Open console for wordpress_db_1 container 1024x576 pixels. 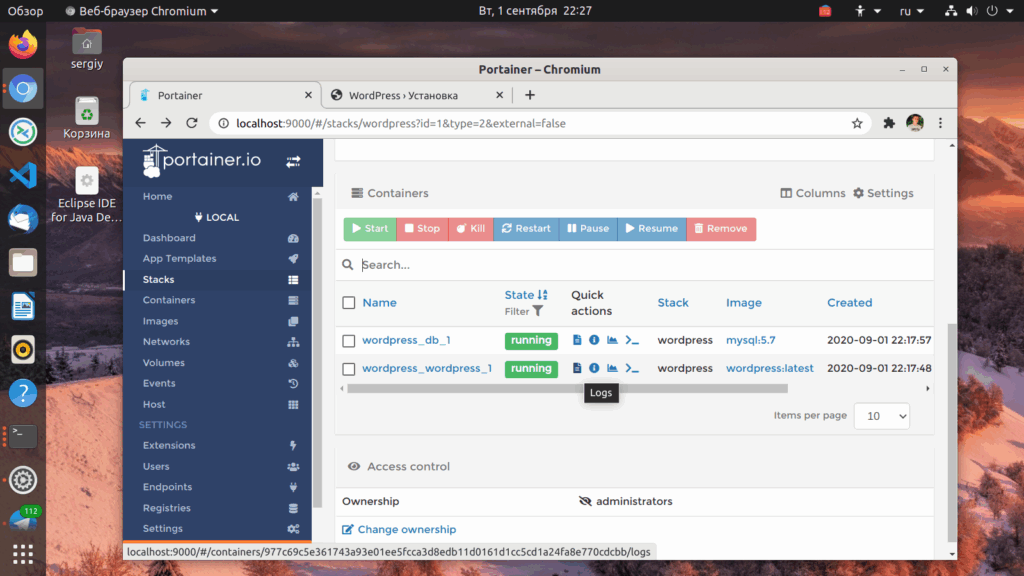[632, 340]
